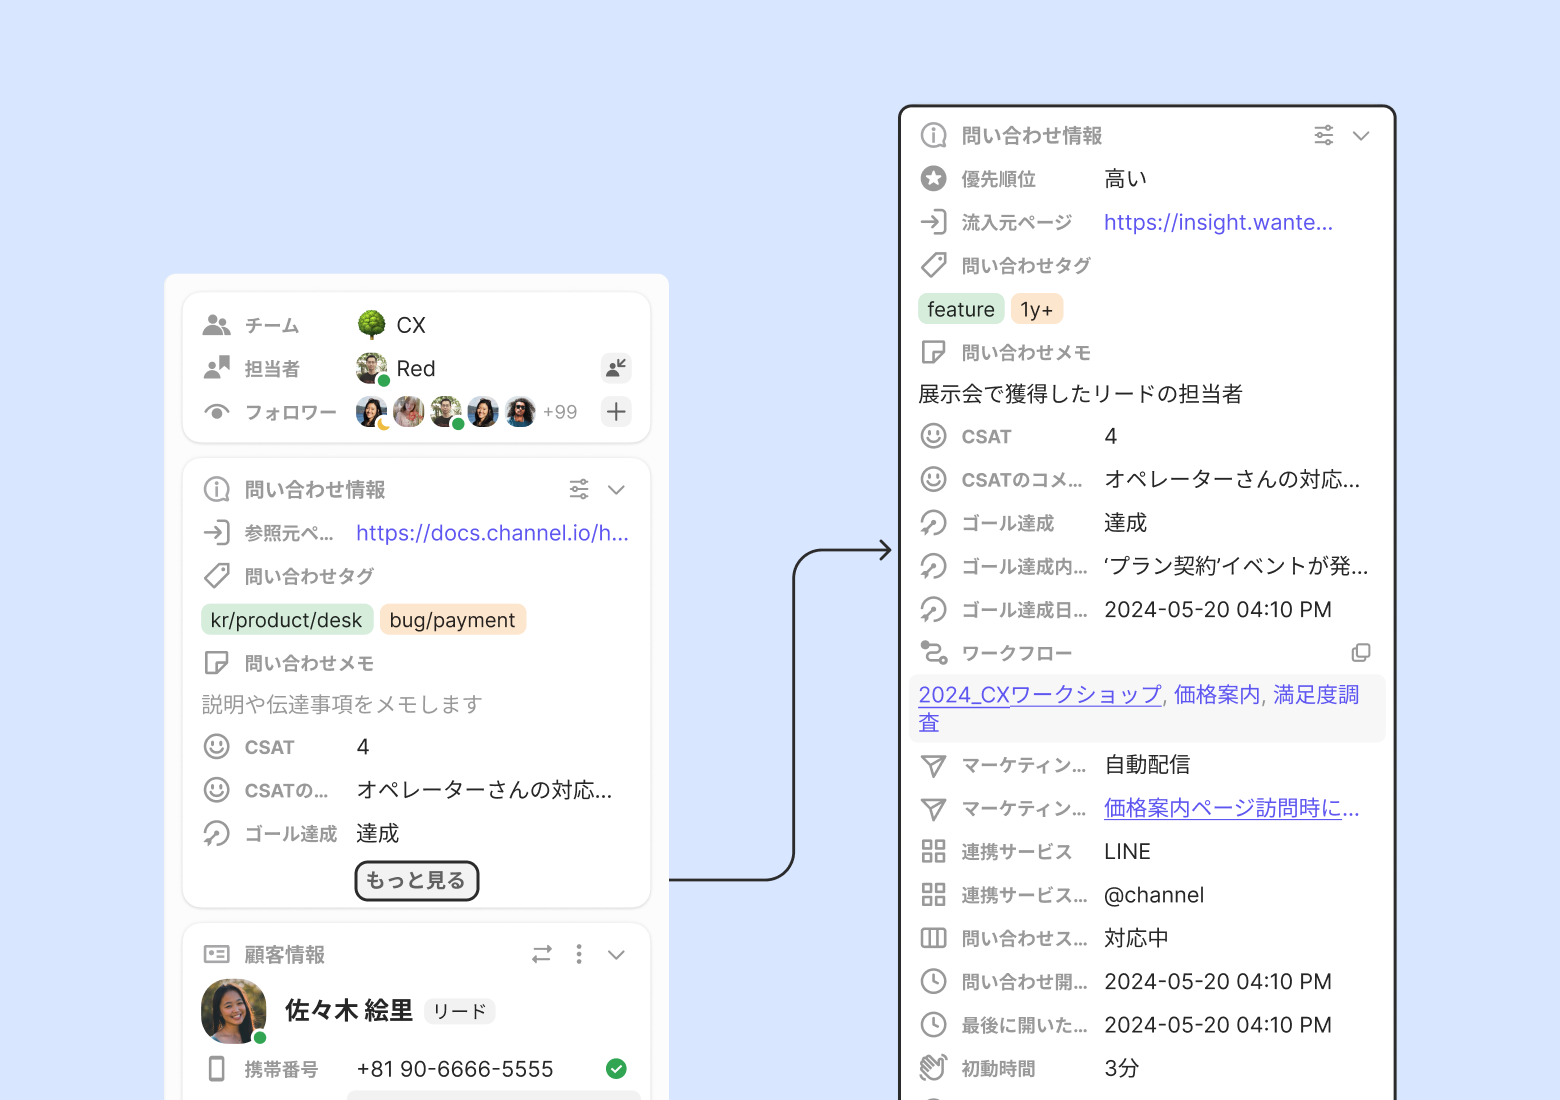Click the 佐々木 絵里 customer avatar
The width and height of the screenshot is (1560, 1100).
coord(234,1011)
